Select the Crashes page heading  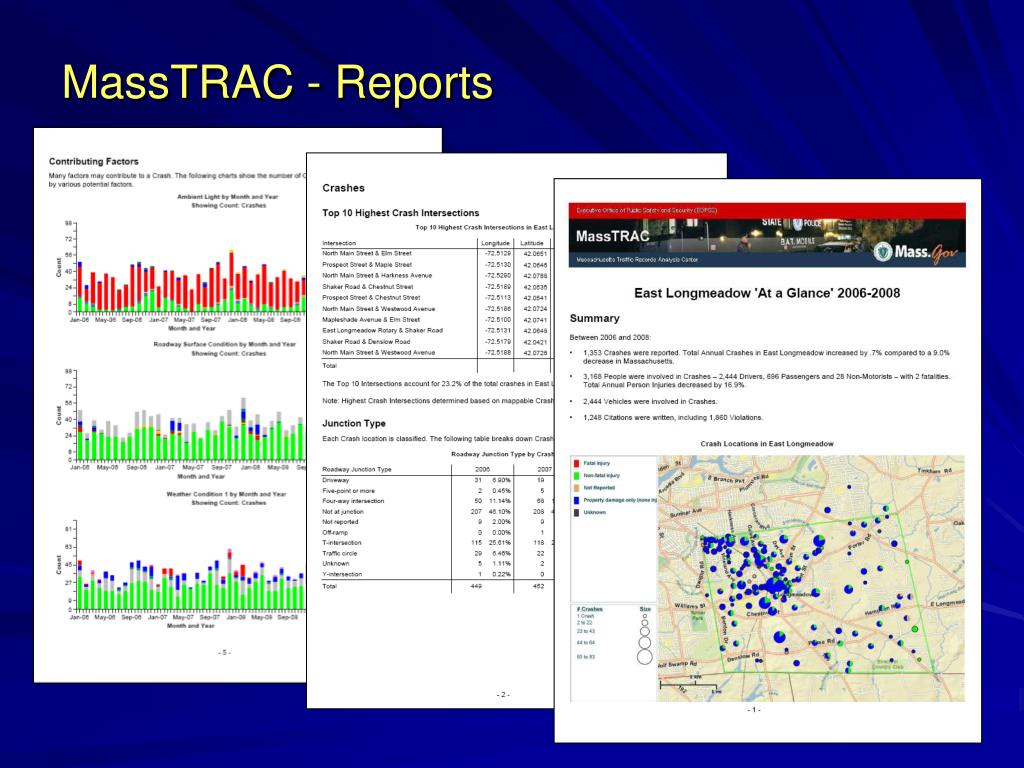coord(343,188)
